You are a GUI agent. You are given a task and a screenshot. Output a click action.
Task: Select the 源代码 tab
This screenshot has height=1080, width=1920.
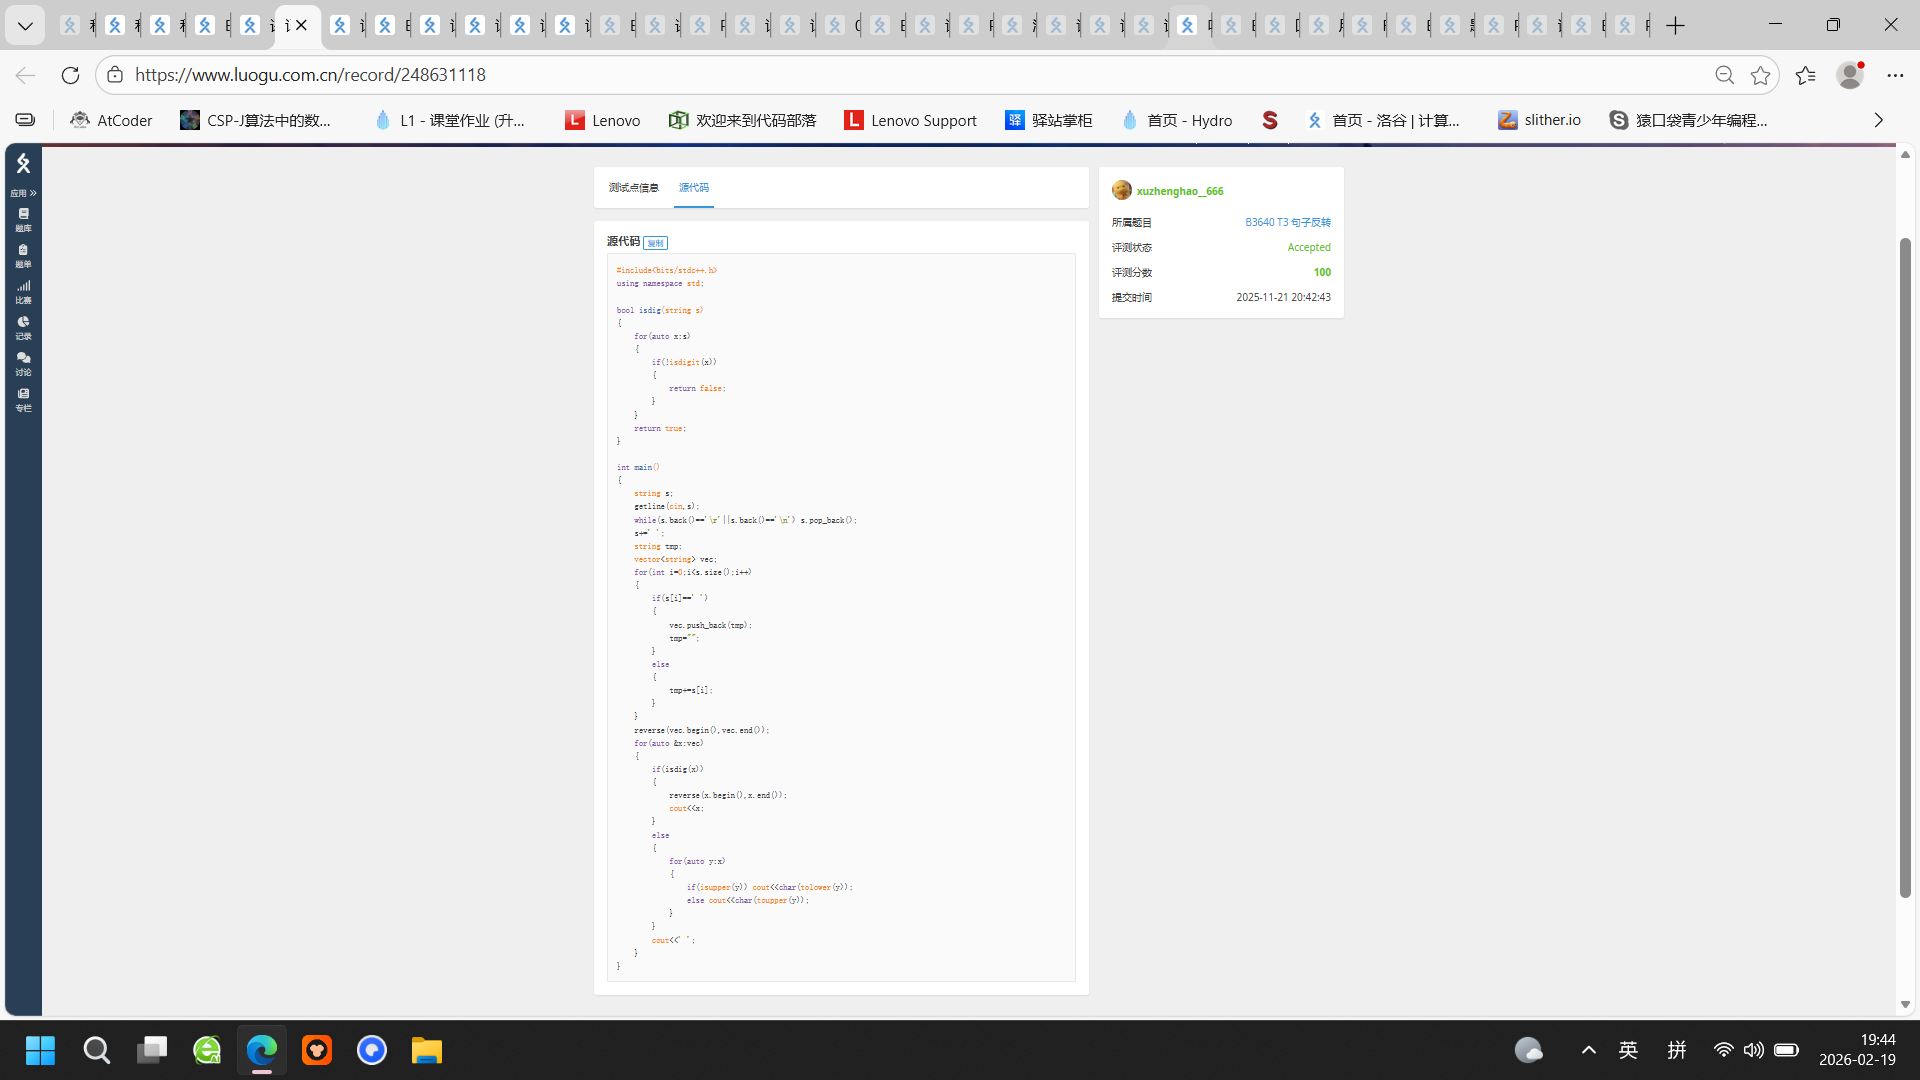[x=693, y=188]
